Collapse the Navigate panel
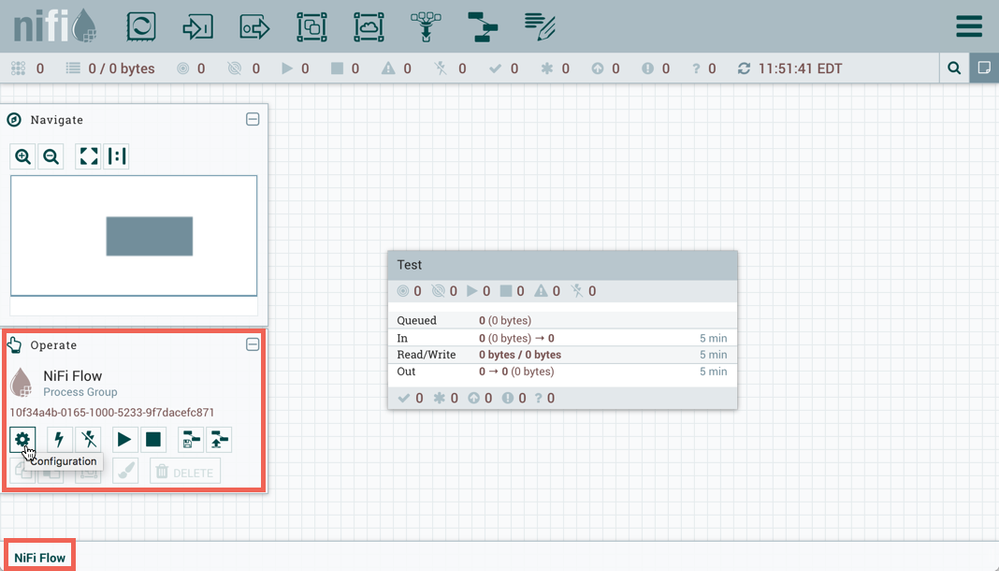 click(x=253, y=119)
